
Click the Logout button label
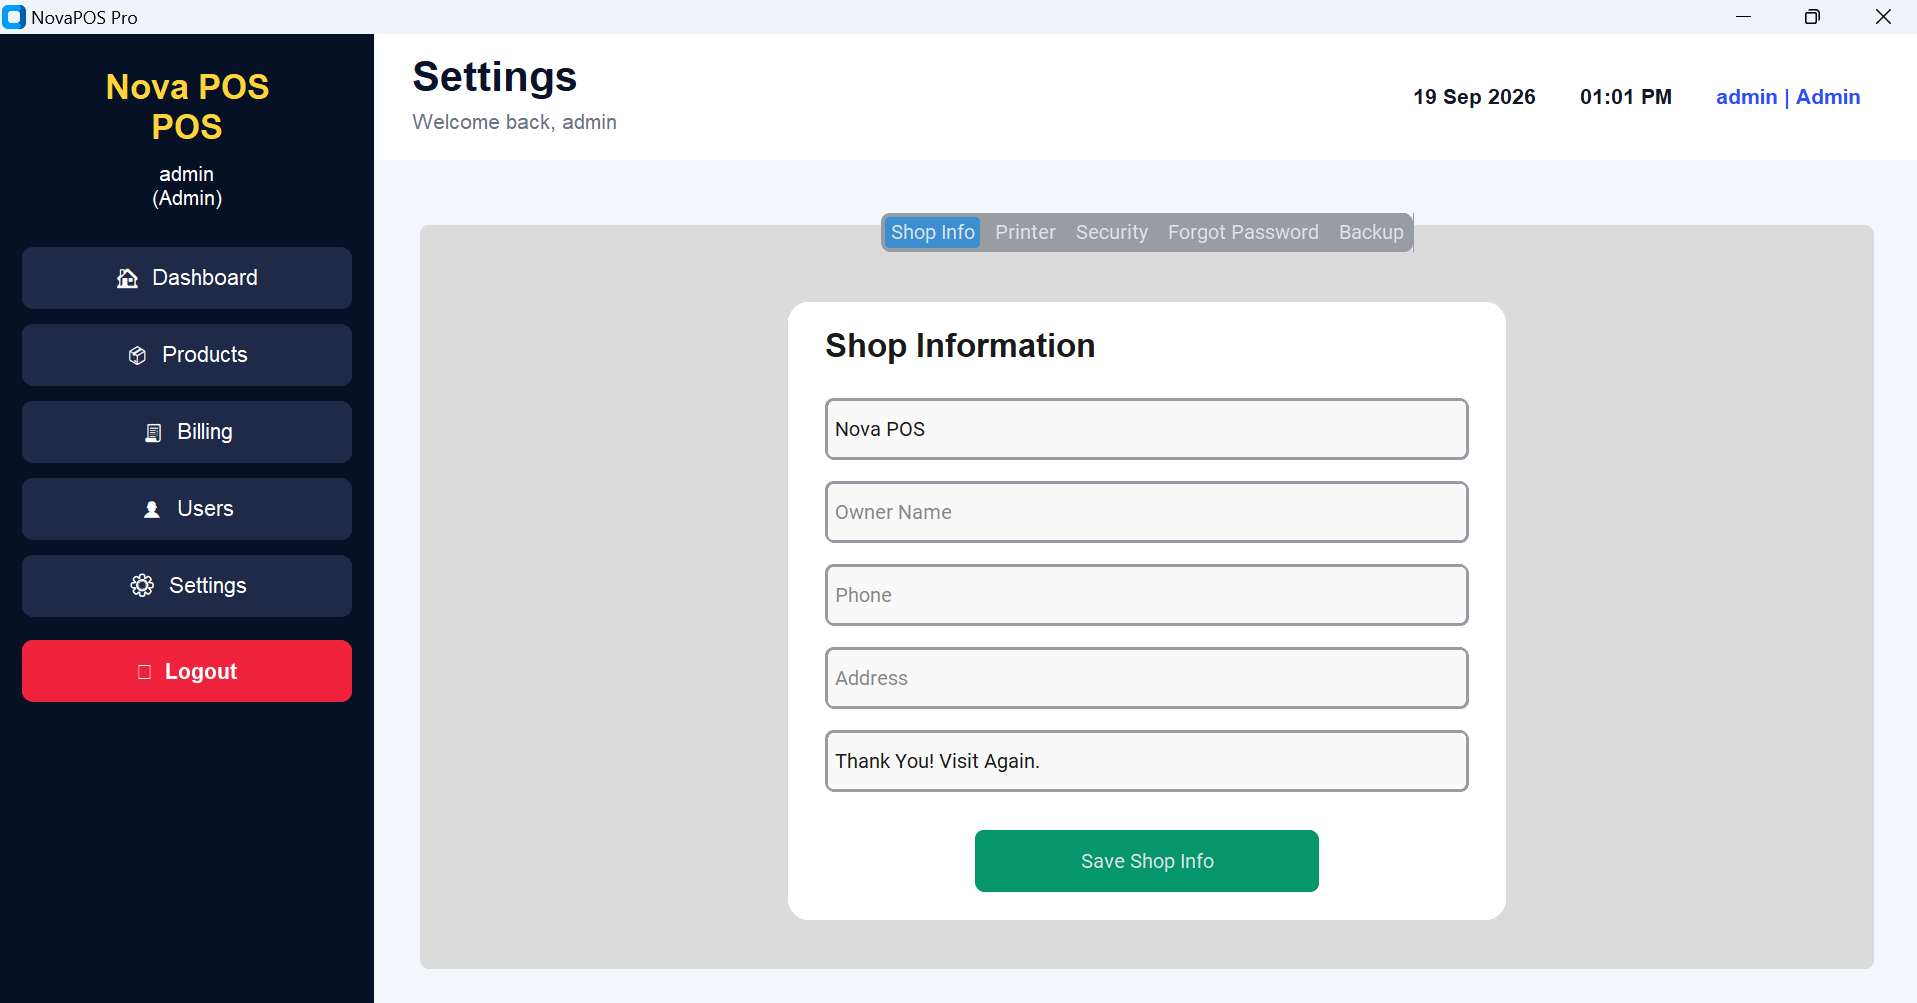click(201, 672)
